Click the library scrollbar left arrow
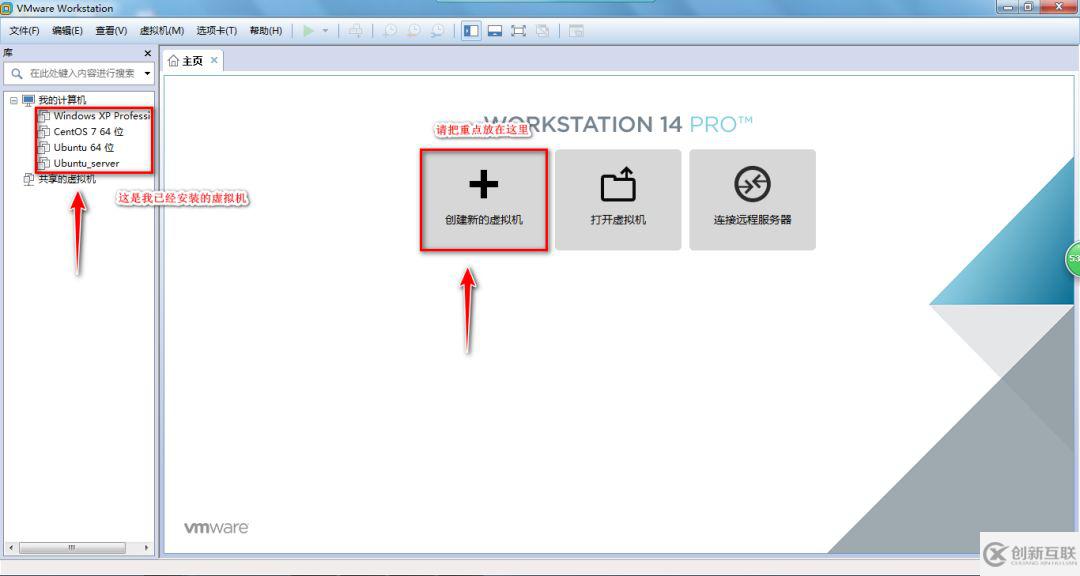1080x576 pixels. coord(10,548)
